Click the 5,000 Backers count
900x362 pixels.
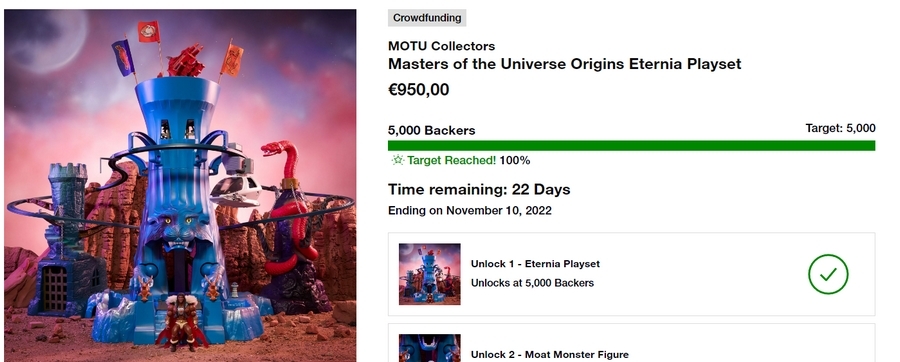[432, 130]
